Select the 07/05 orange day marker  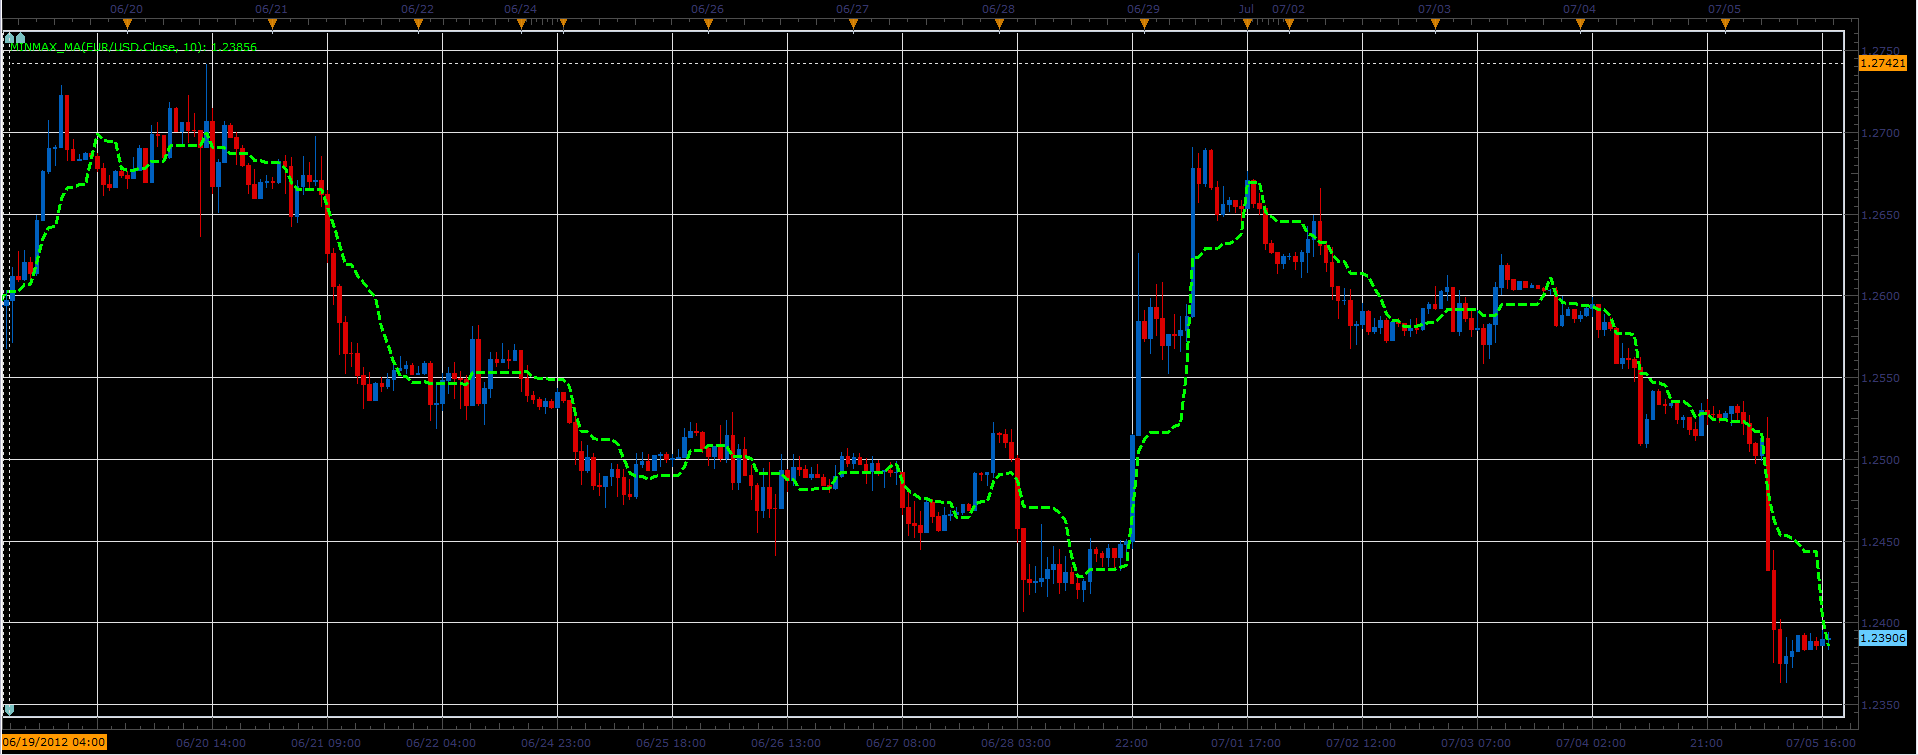[x=1724, y=25]
